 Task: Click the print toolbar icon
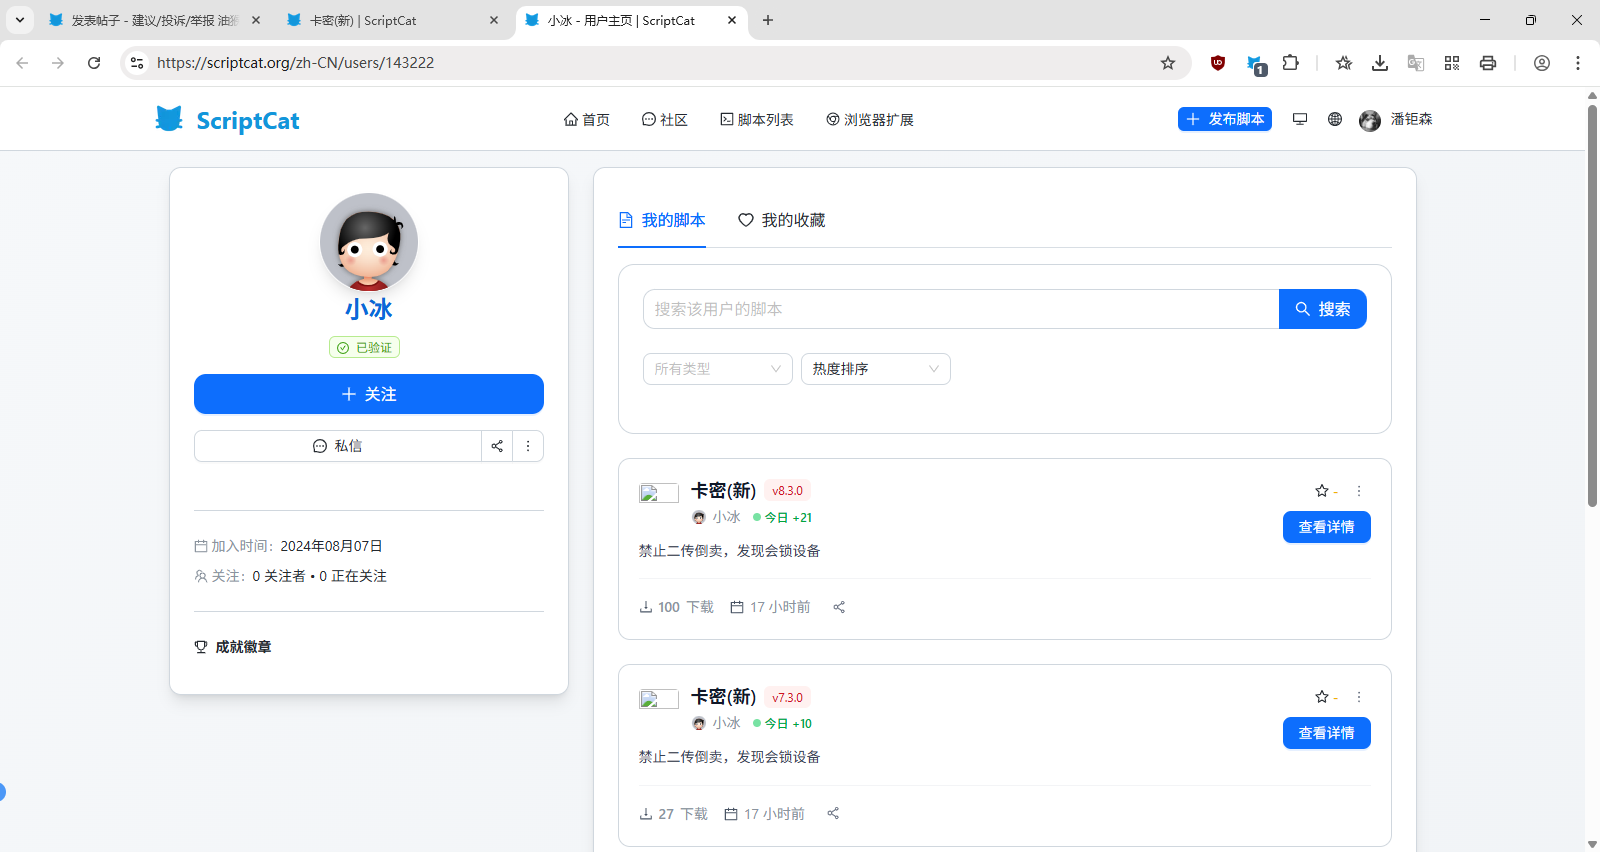pos(1488,63)
